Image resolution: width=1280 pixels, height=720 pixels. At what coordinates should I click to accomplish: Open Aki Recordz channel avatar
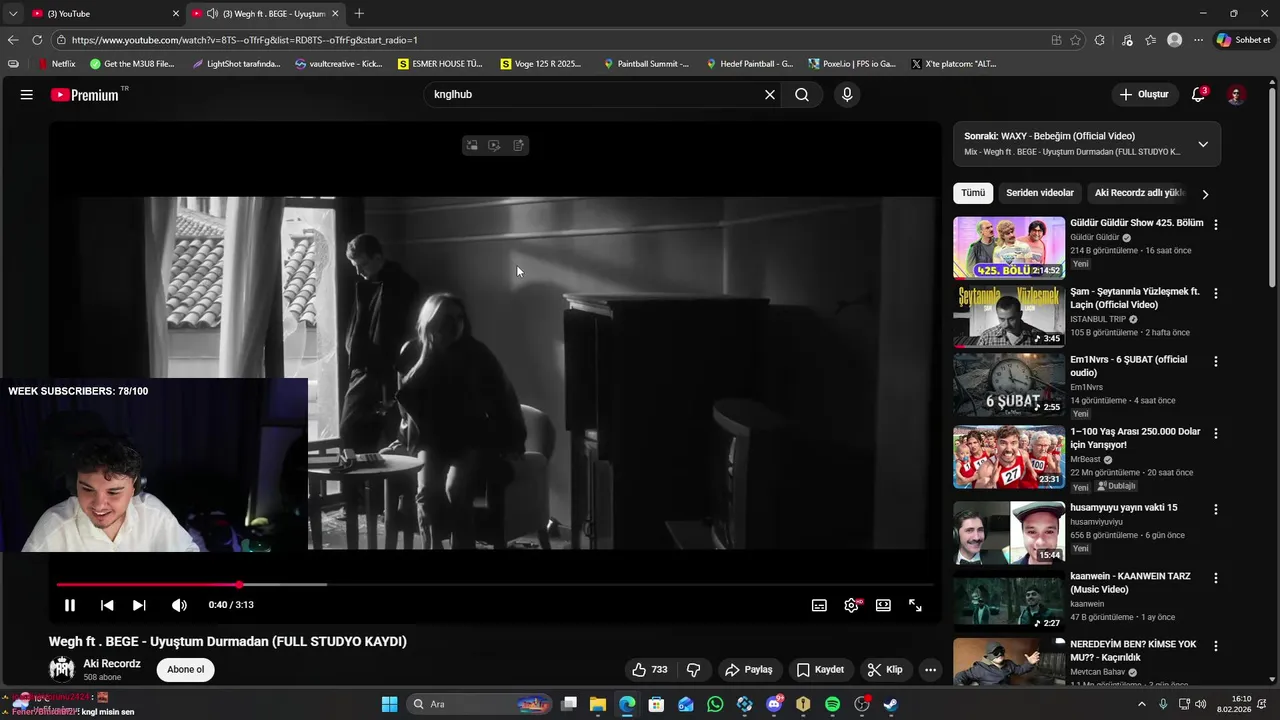coord(62,670)
